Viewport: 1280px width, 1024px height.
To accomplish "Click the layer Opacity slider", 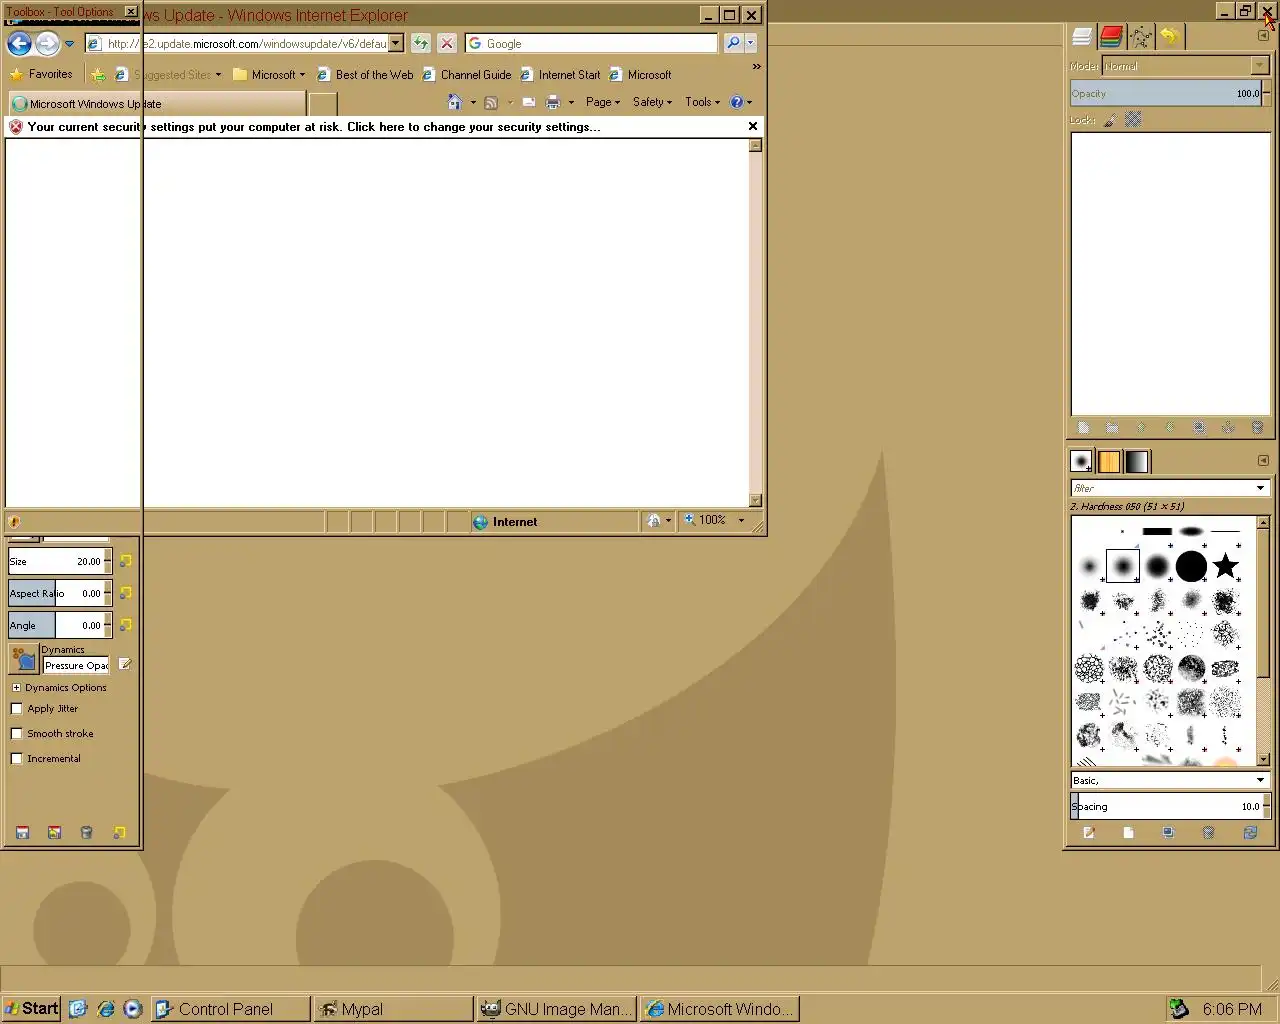I will tap(1166, 93).
